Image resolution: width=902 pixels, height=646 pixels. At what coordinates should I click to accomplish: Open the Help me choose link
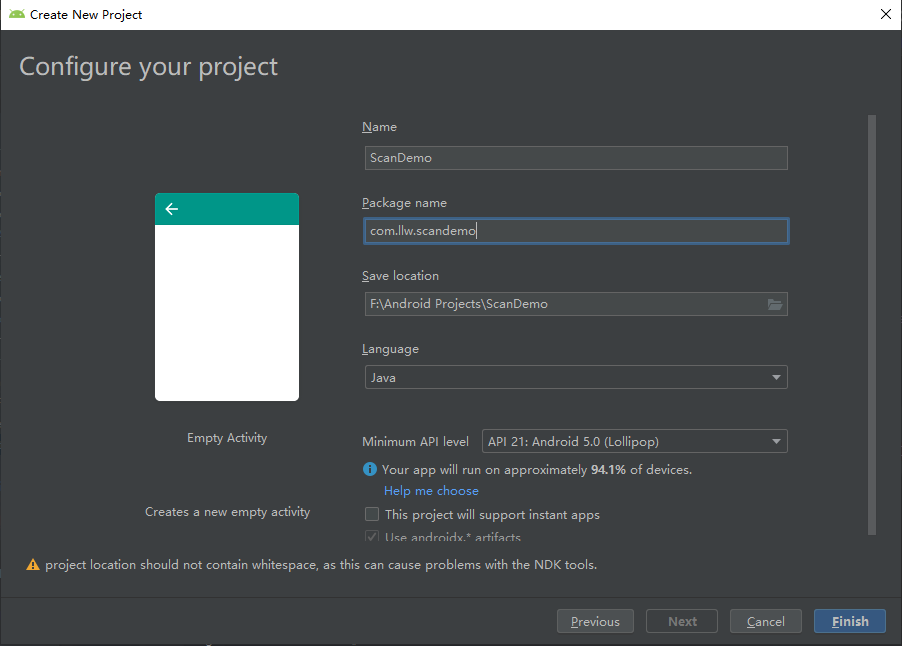pyautogui.click(x=431, y=491)
